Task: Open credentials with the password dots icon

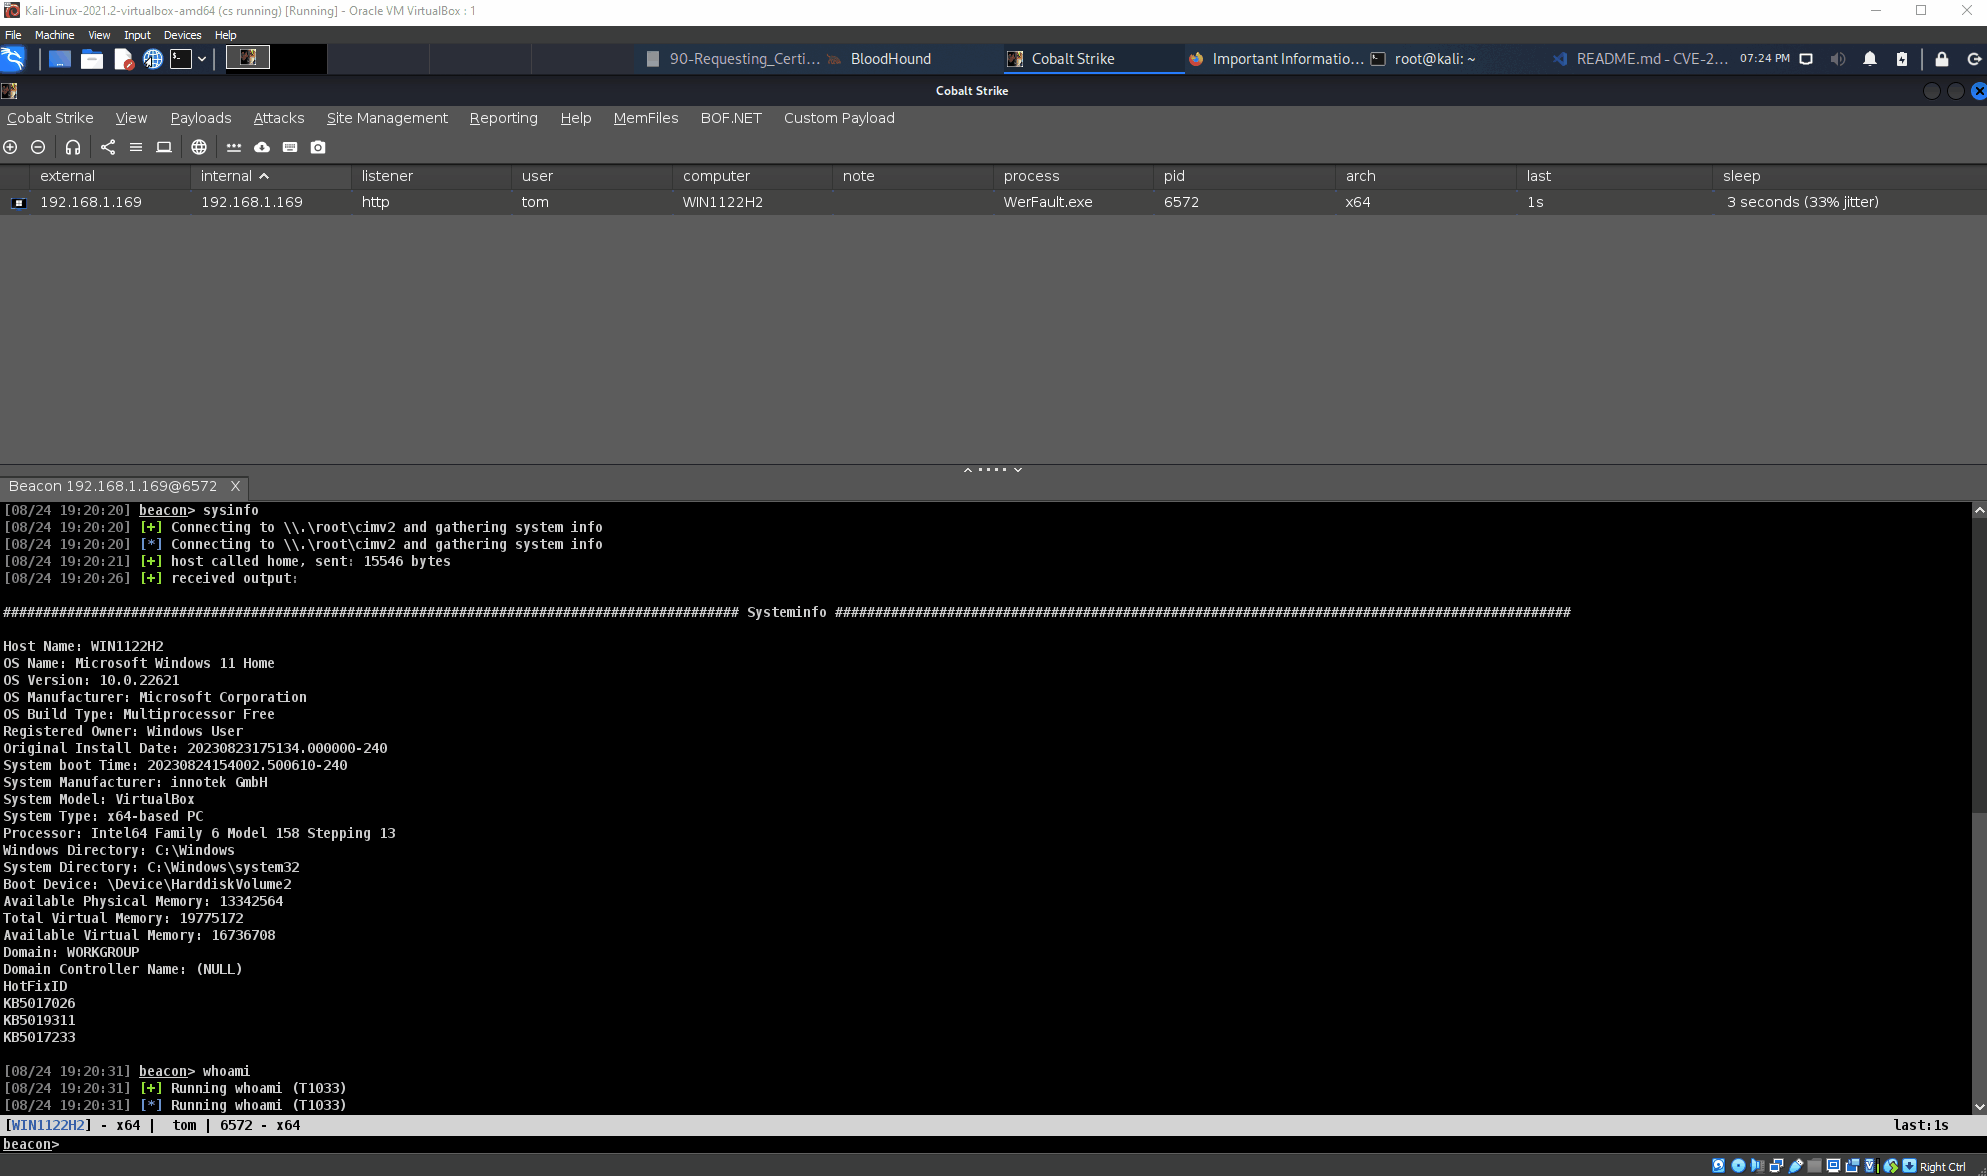Action: (234, 147)
